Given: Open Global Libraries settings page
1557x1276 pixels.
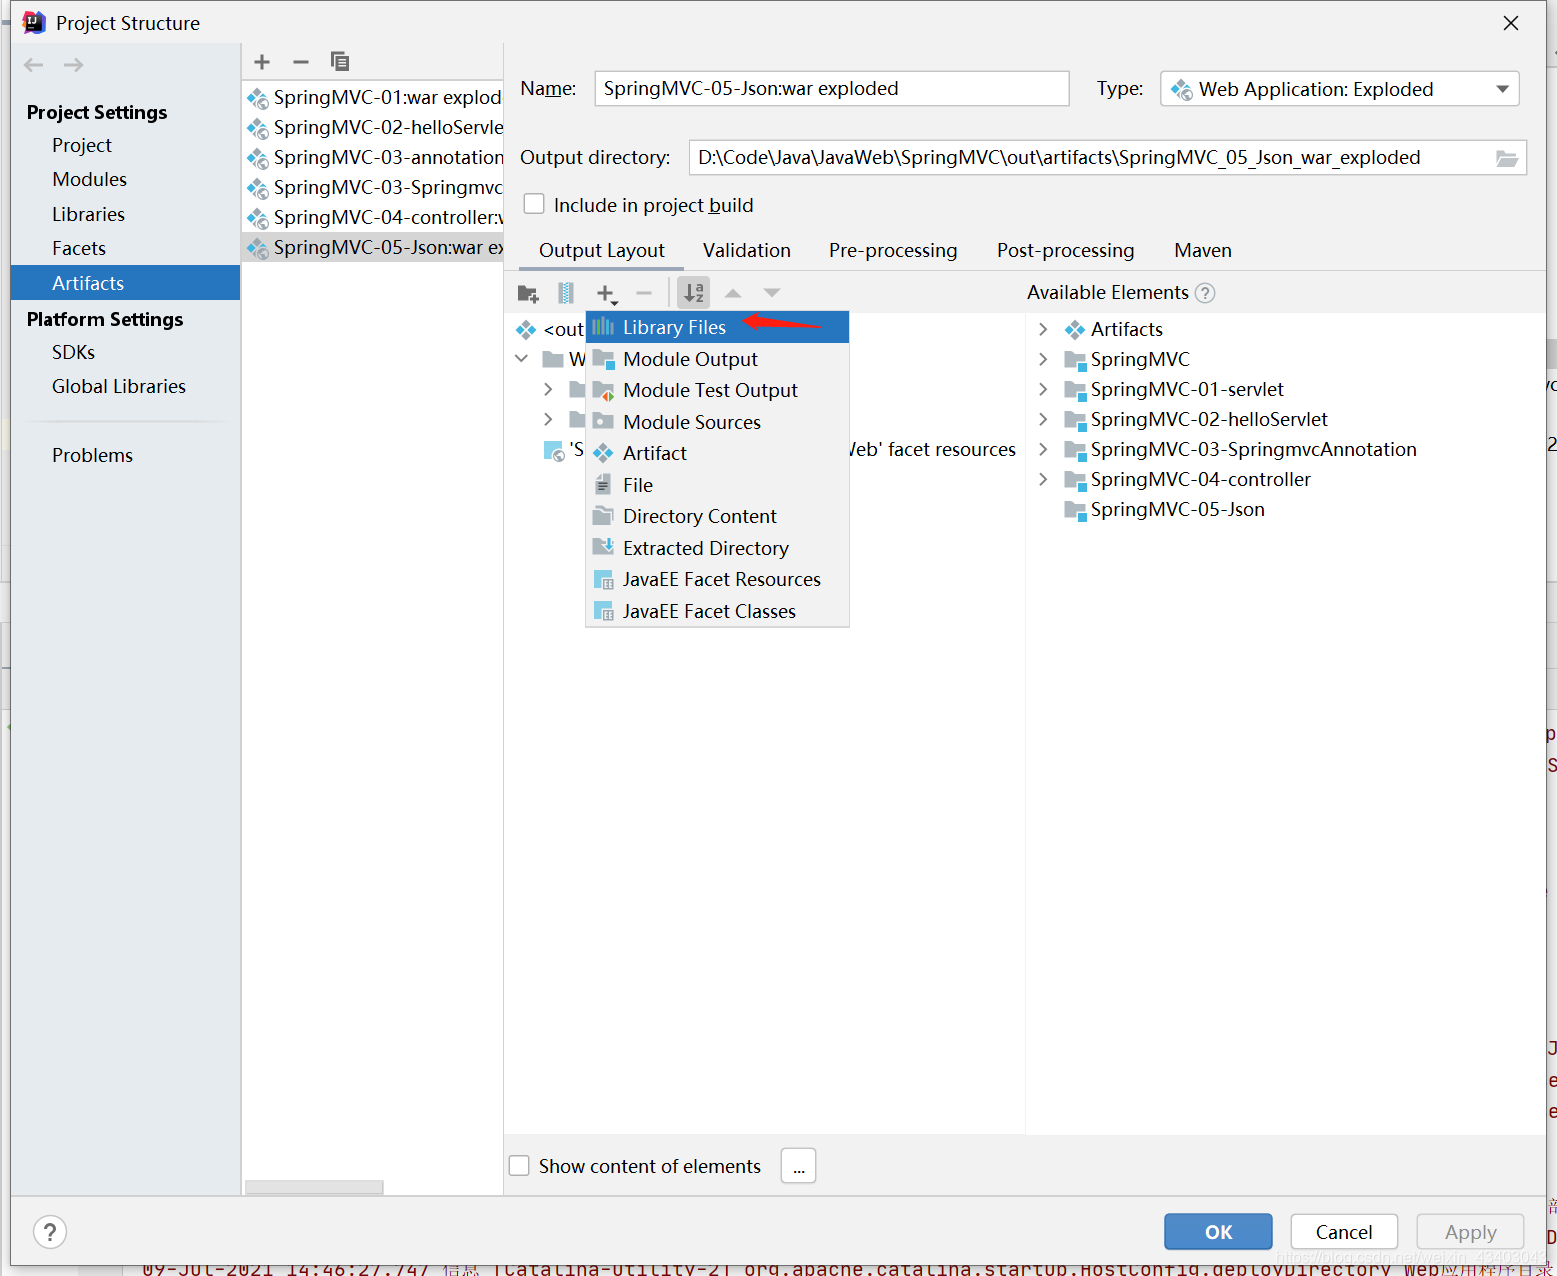Looking at the screenshot, I should coord(119,386).
